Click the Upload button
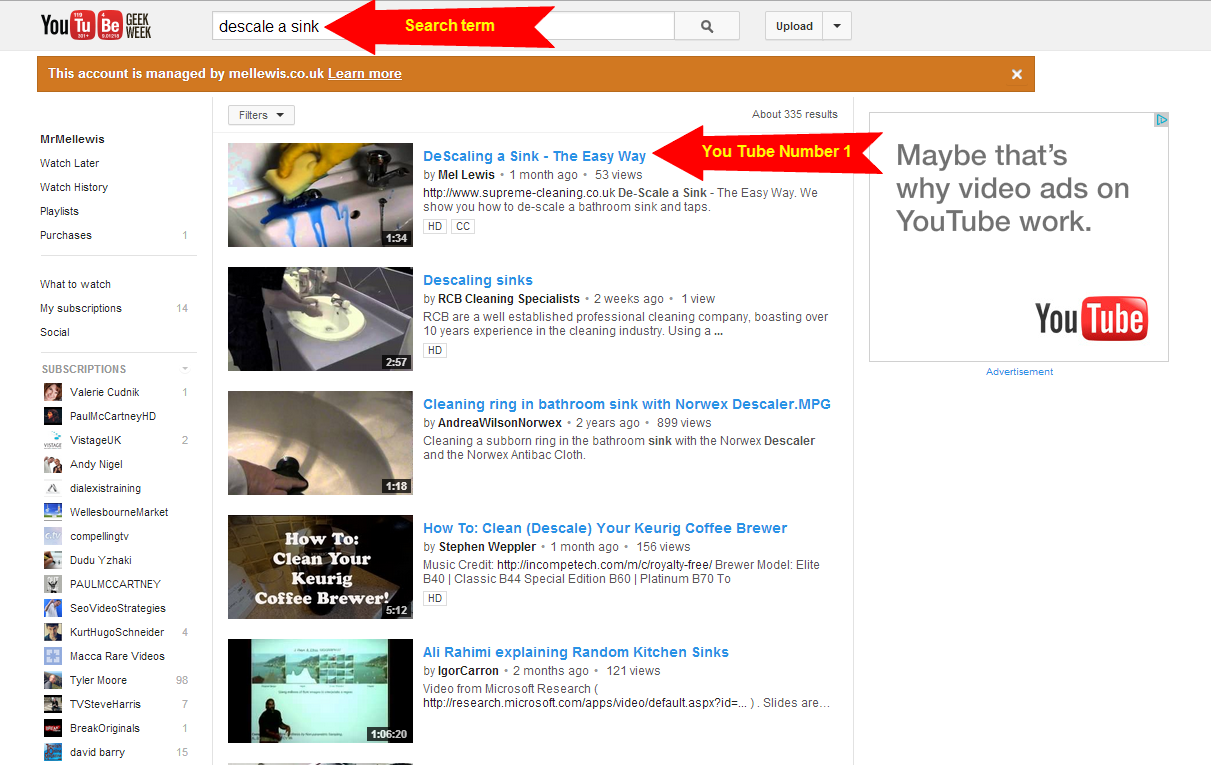 click(x=794, y=26)
